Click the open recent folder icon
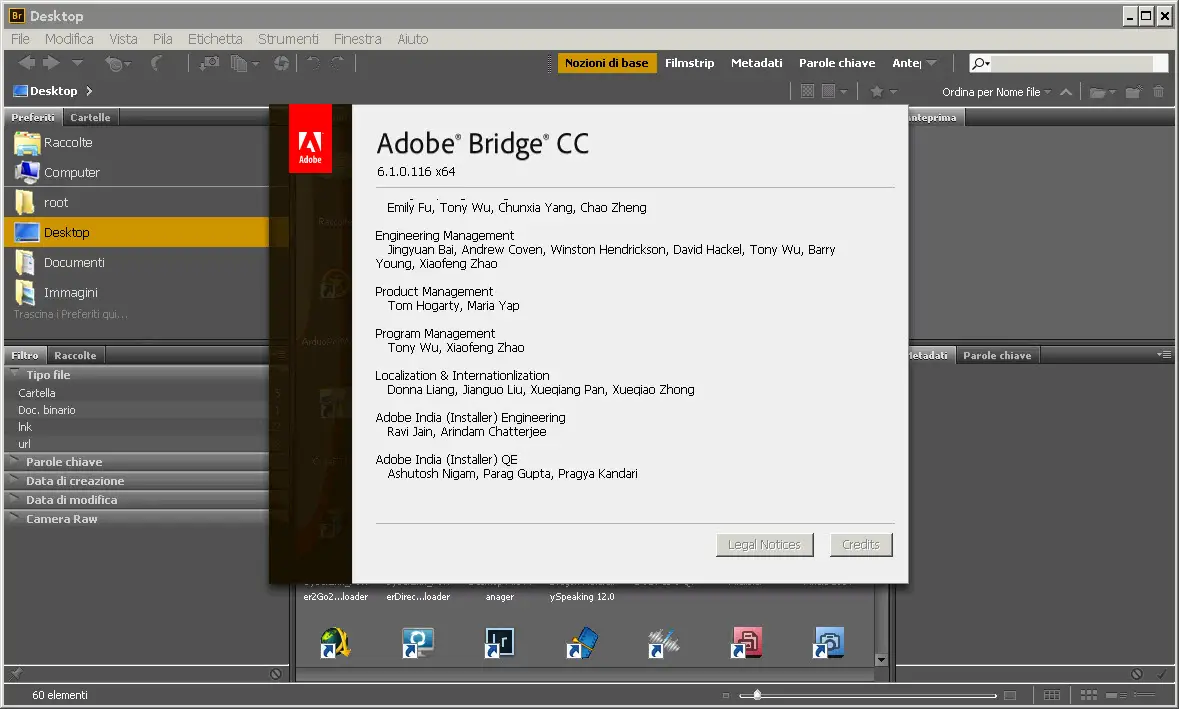 point(1099,92)
